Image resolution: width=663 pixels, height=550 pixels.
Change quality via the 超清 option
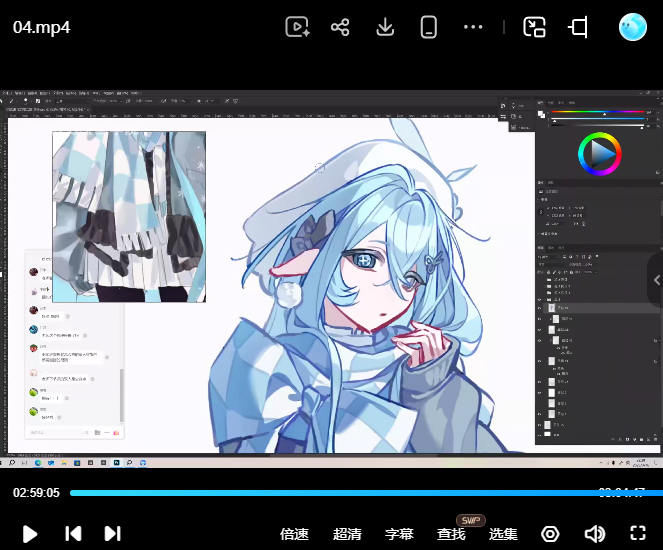tap(347, 534)
